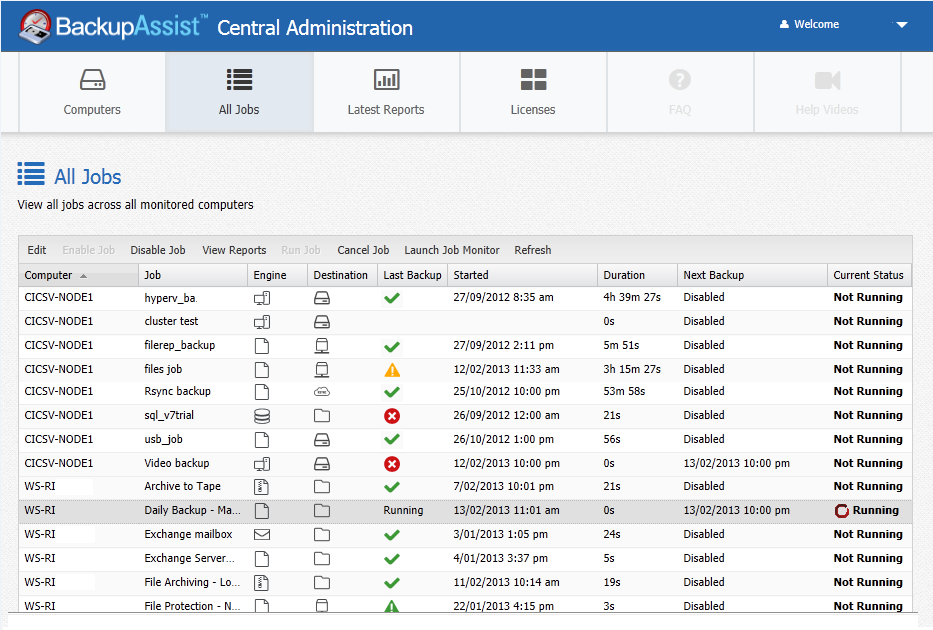Image resolution: width=933 pixels, height=630 pixels.
Task: Open View Reports from the toolbar
Action: point(234,250)
